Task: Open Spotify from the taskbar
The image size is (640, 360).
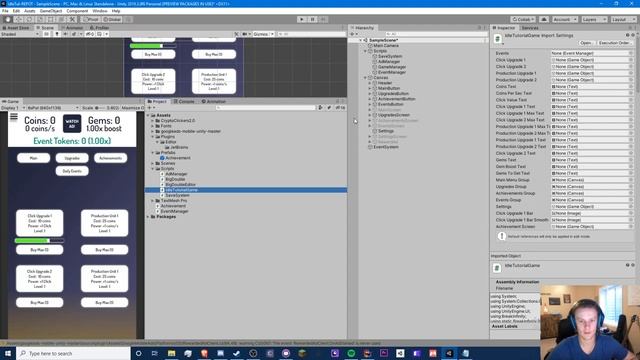Action: tap(351, 353)
